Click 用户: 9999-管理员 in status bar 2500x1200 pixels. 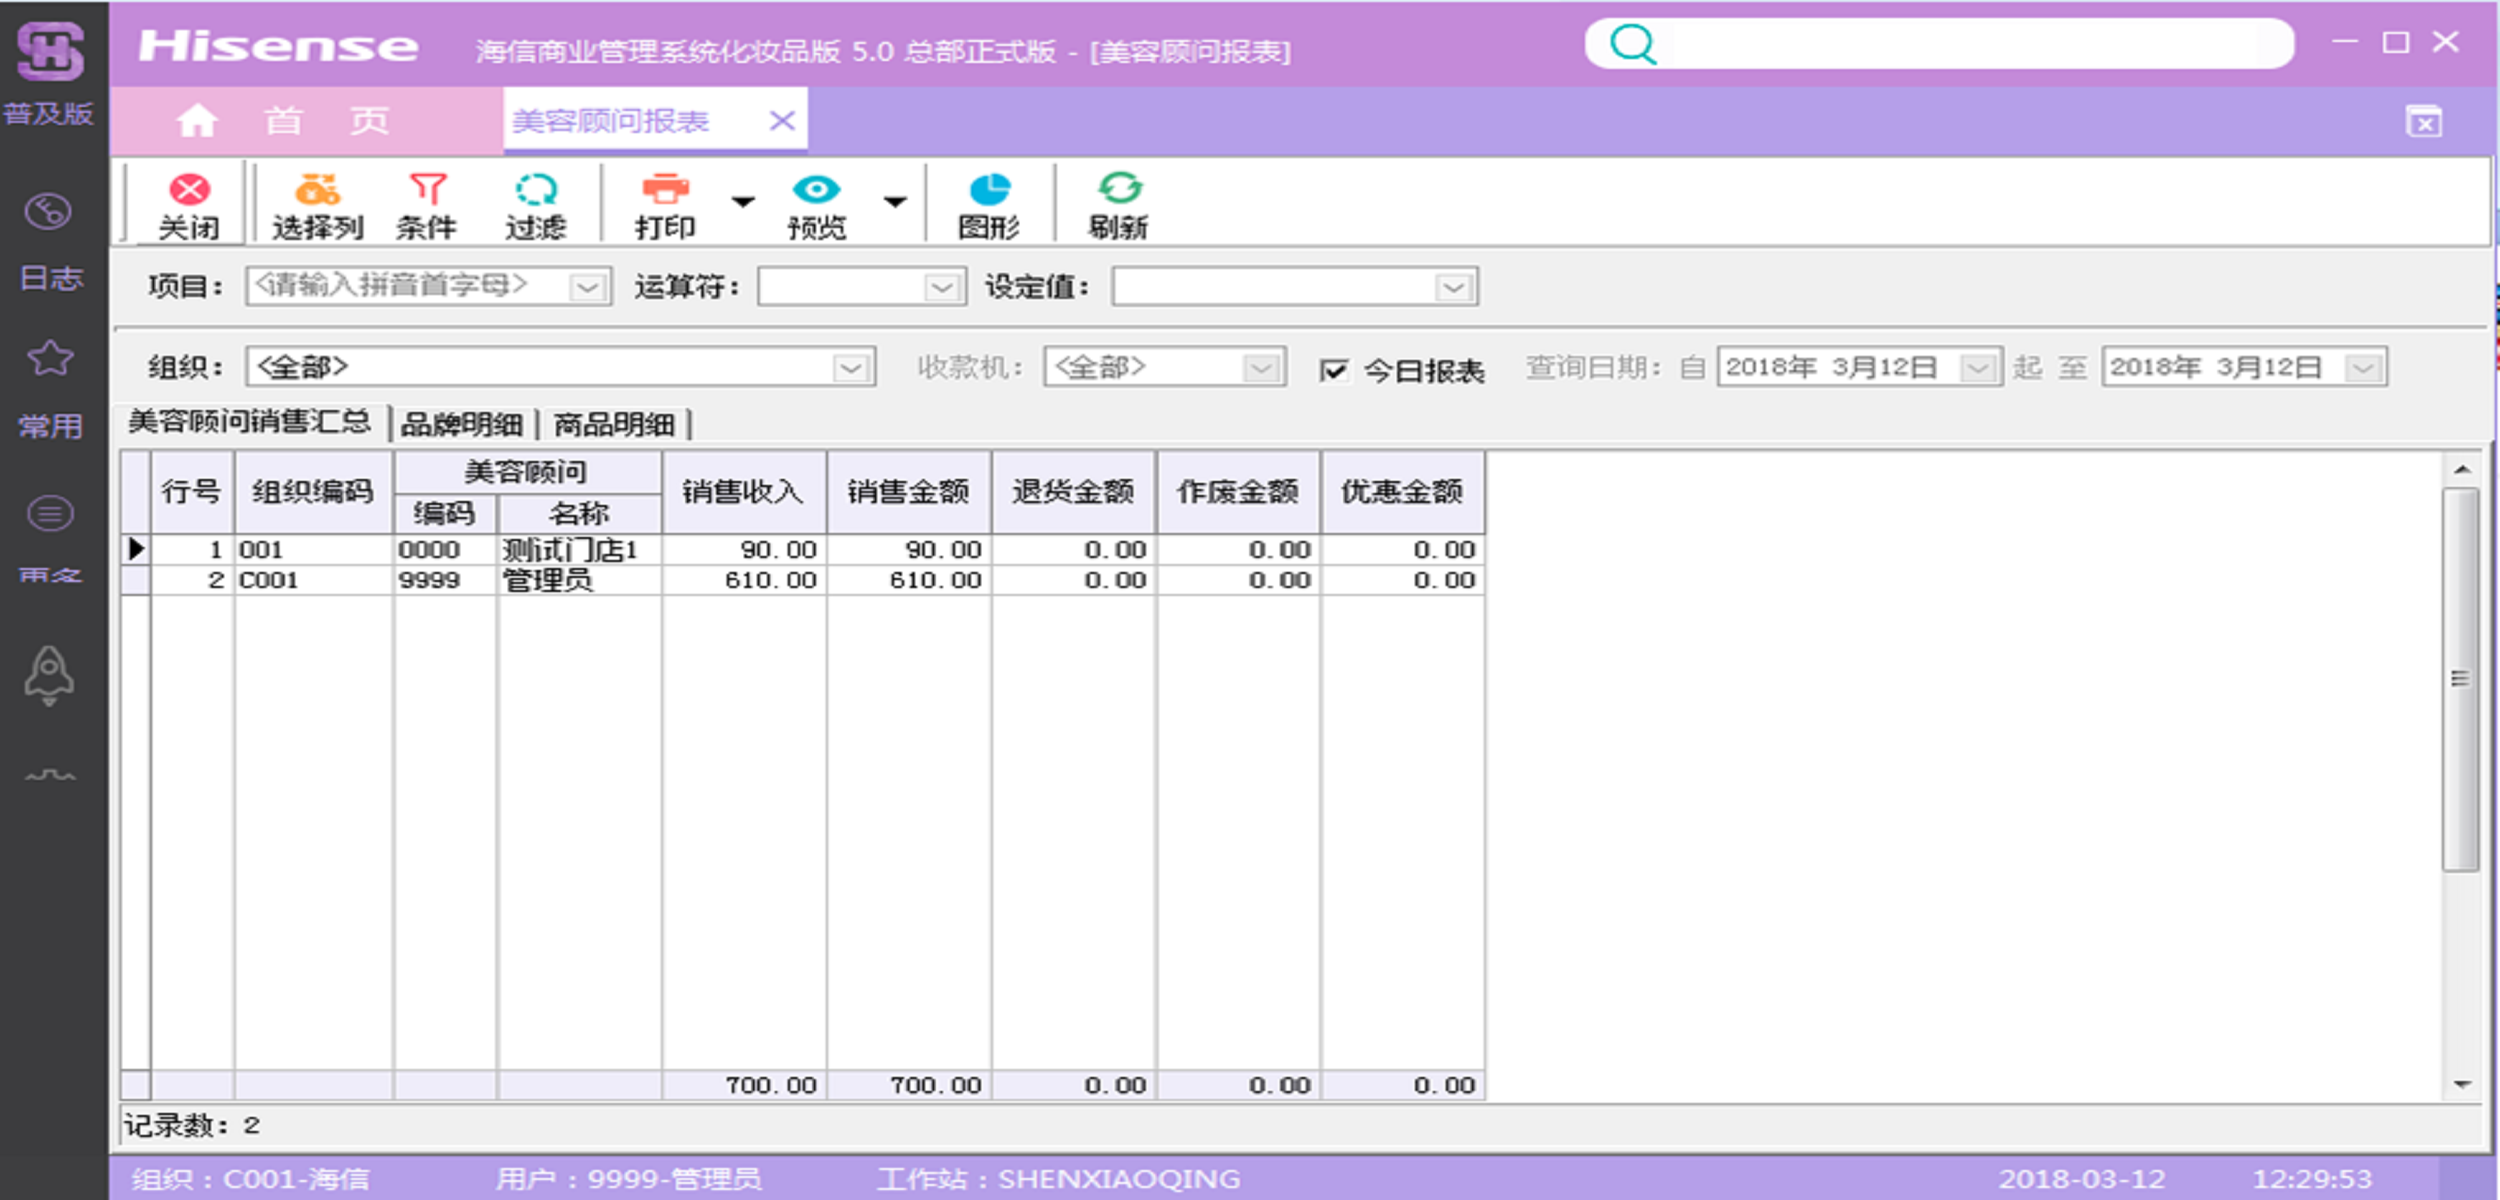pos(628,1180)
